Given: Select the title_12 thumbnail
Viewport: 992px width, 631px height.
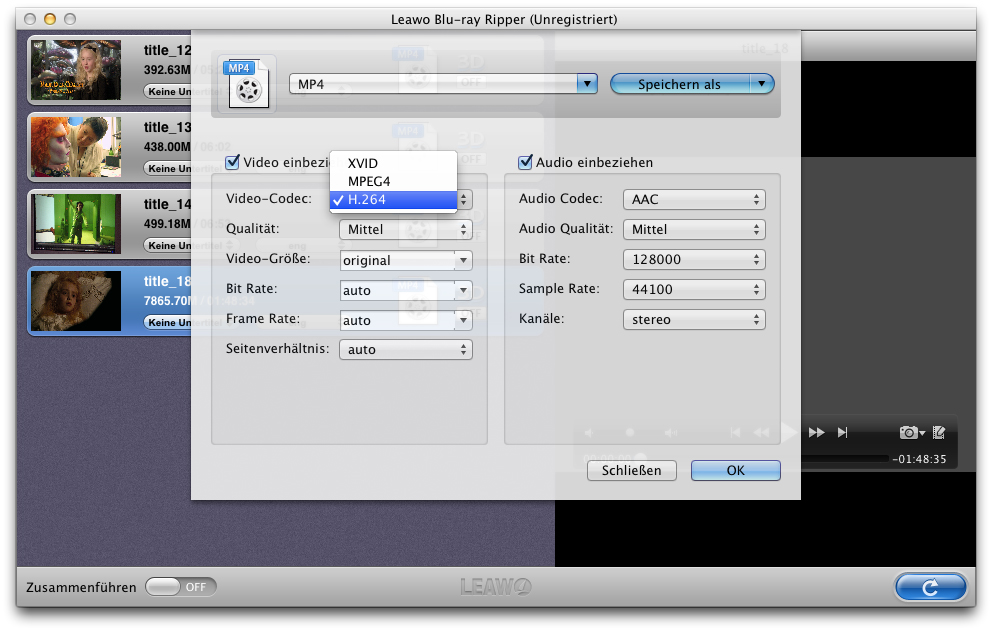Looking at the screenshot, I should pos(76,70).
